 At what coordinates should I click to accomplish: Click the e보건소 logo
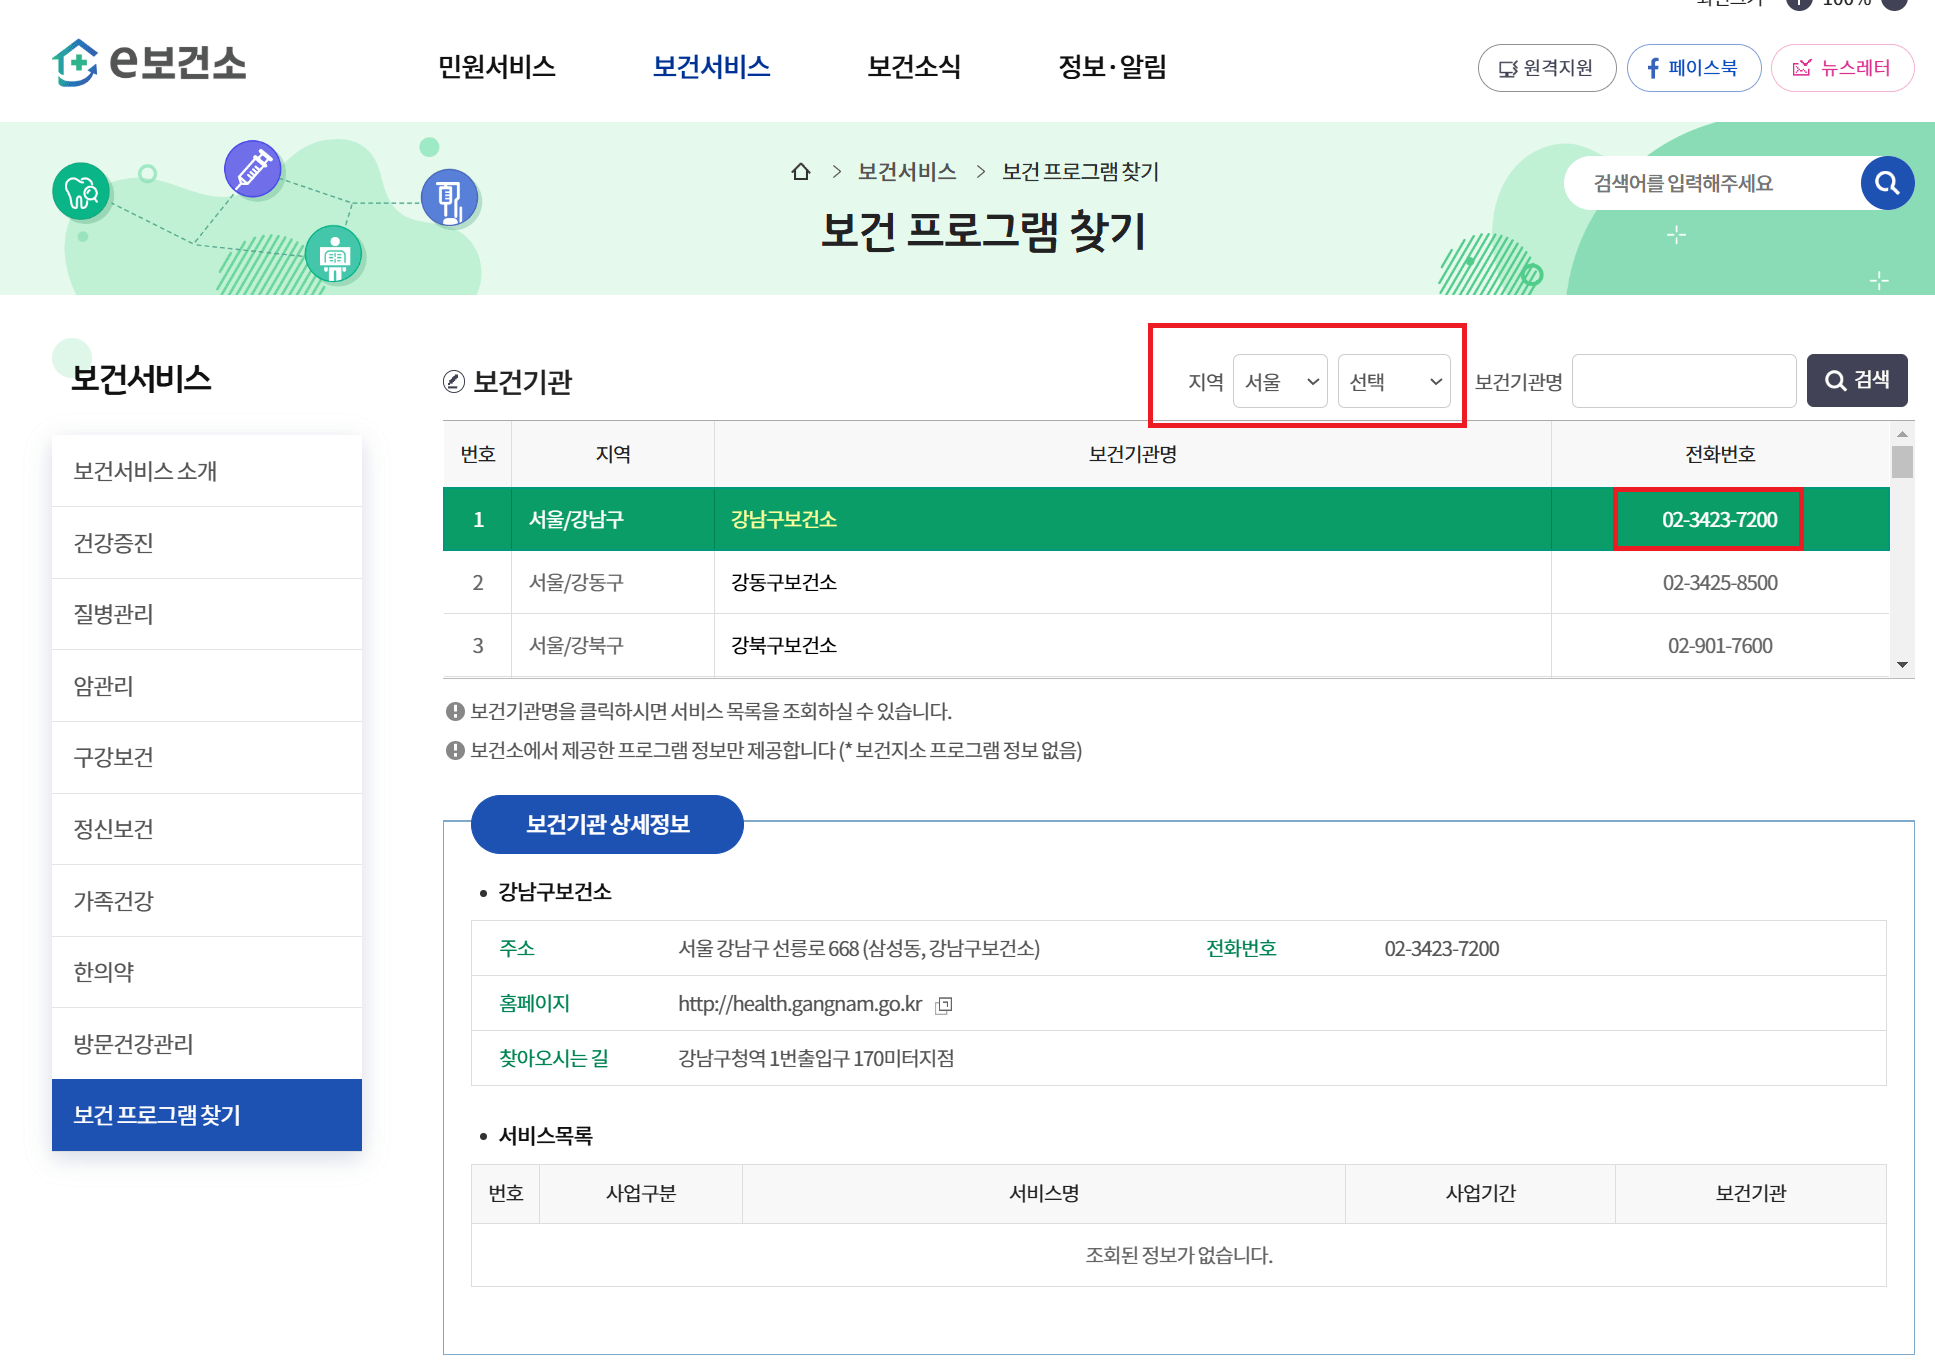tap(150, 65)
